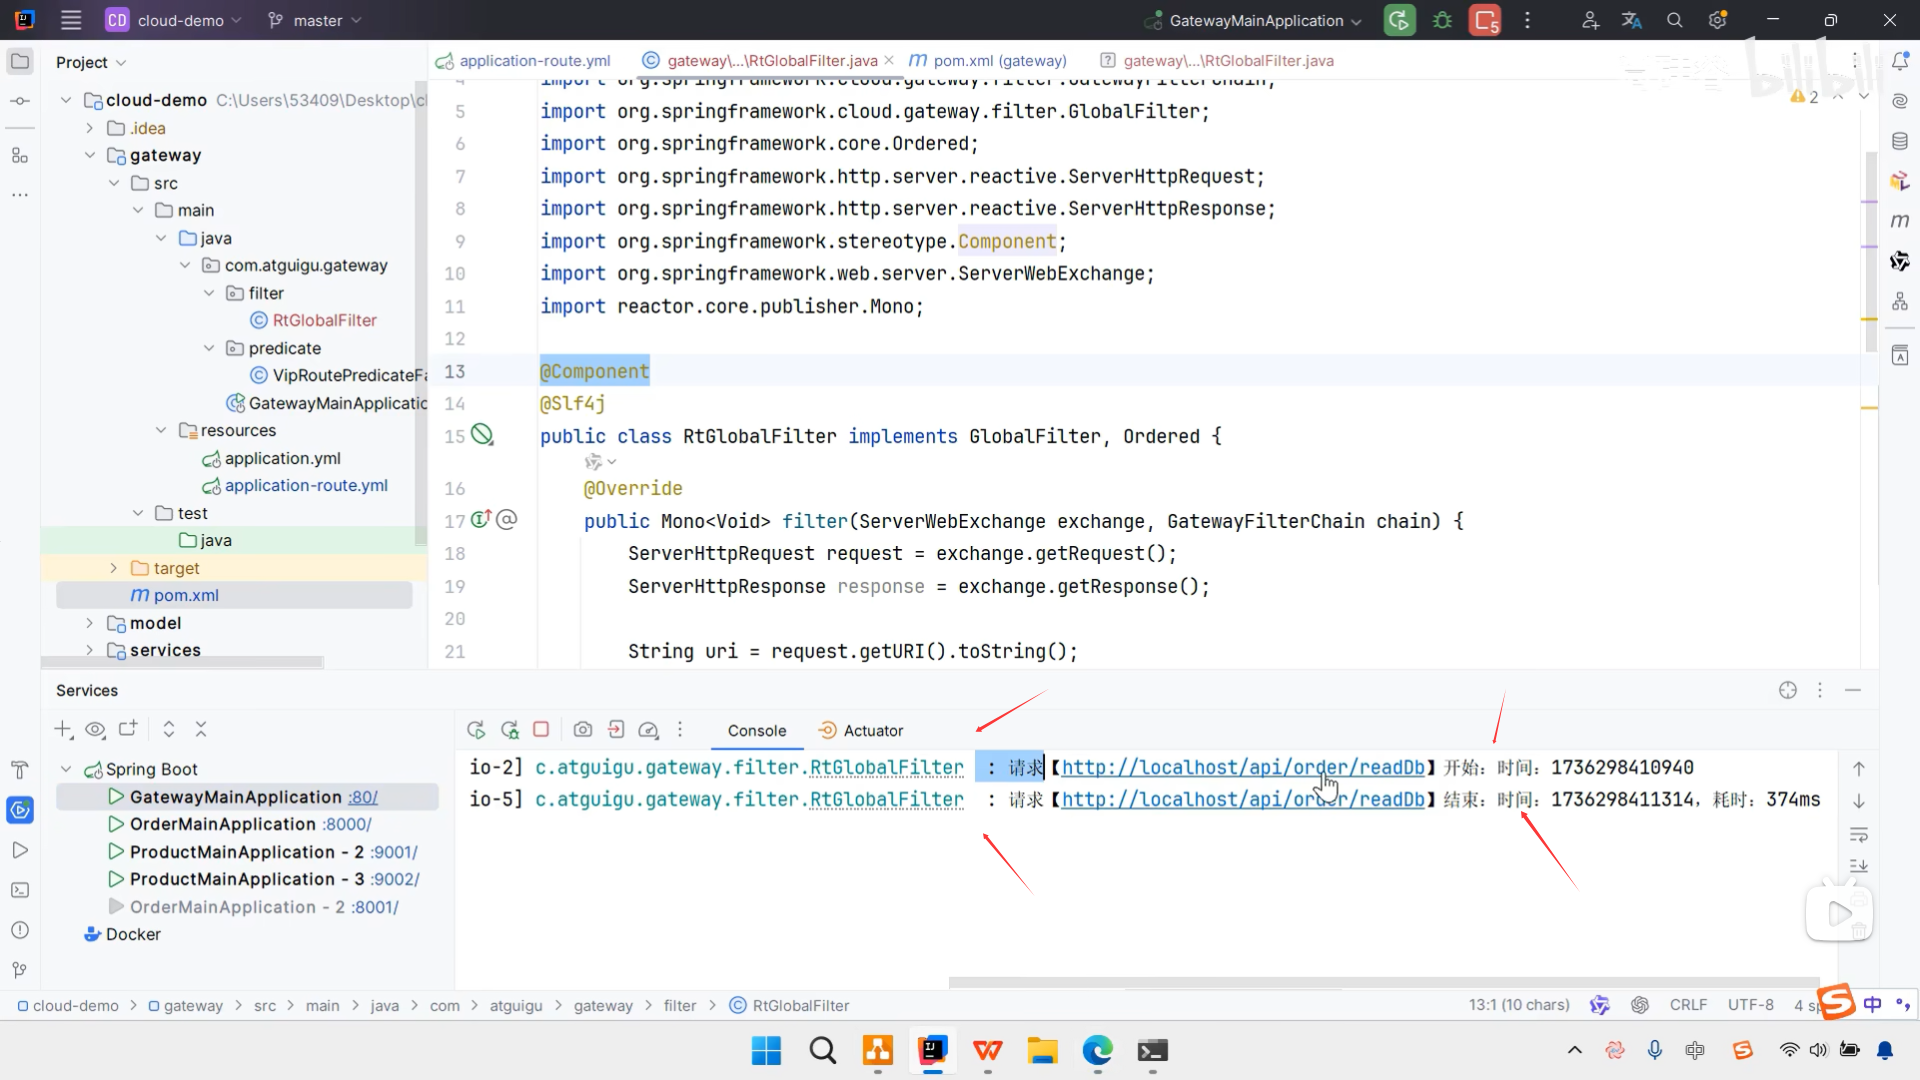Viewport: 1920px width, 1080px height.
Task: Click the Stop GatewayMainApplication red icon
Action: pos(1486,20)
